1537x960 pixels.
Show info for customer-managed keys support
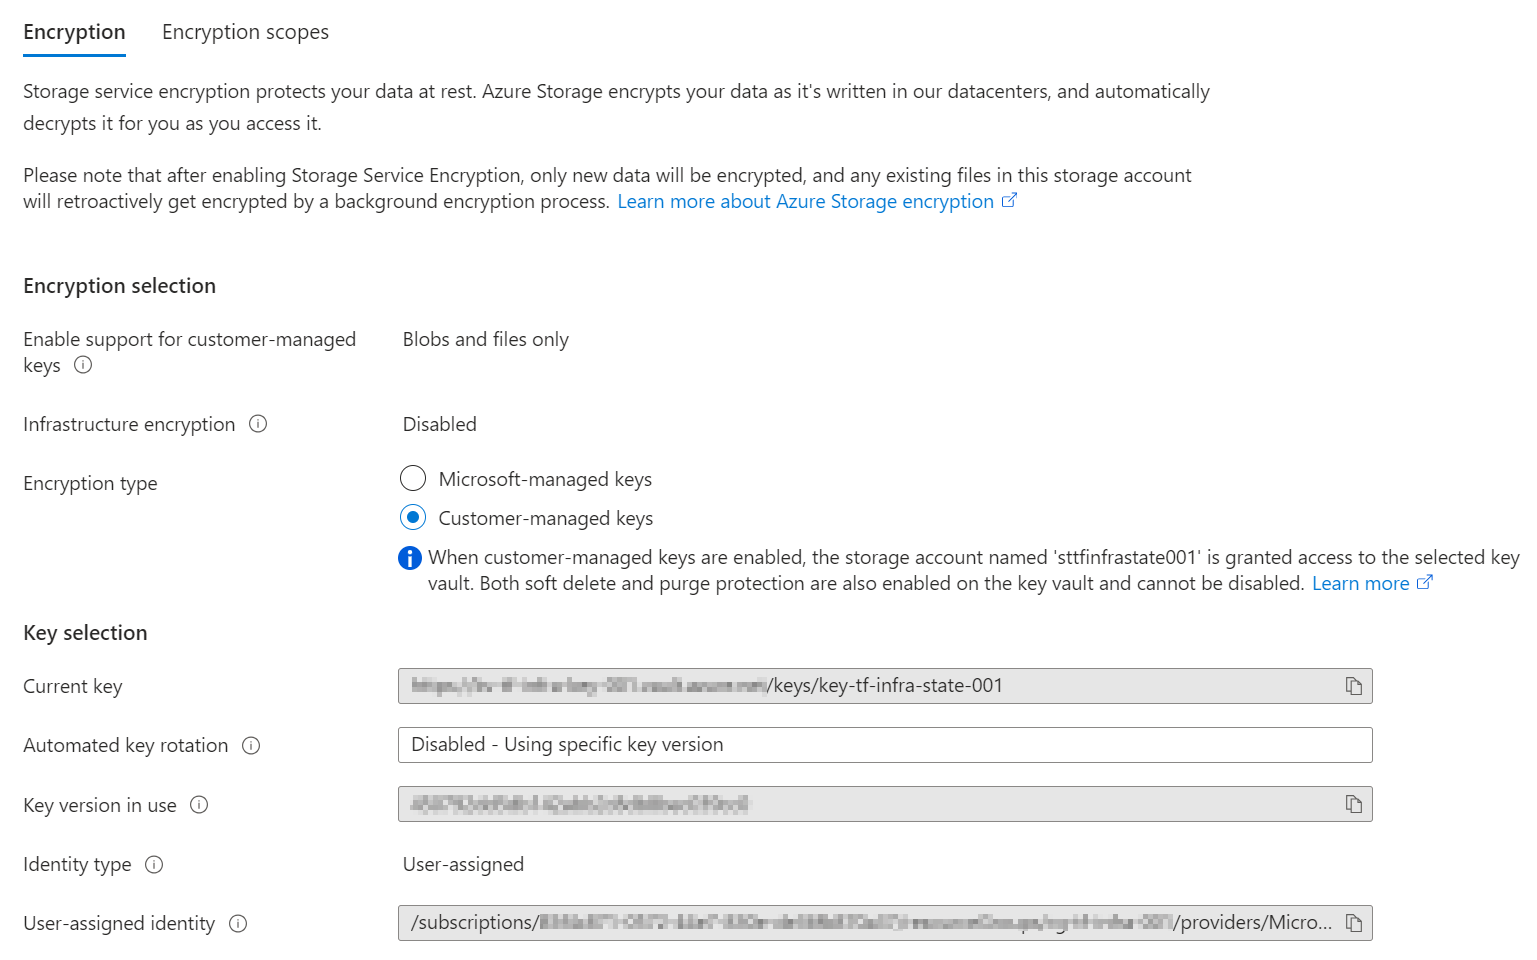83,365
